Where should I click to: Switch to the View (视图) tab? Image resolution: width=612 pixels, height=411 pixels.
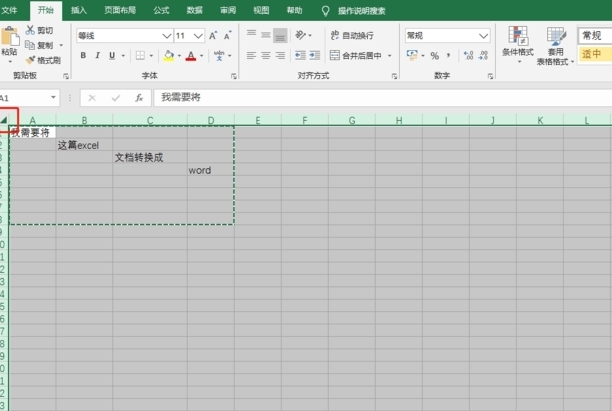(x=261, y=10)
